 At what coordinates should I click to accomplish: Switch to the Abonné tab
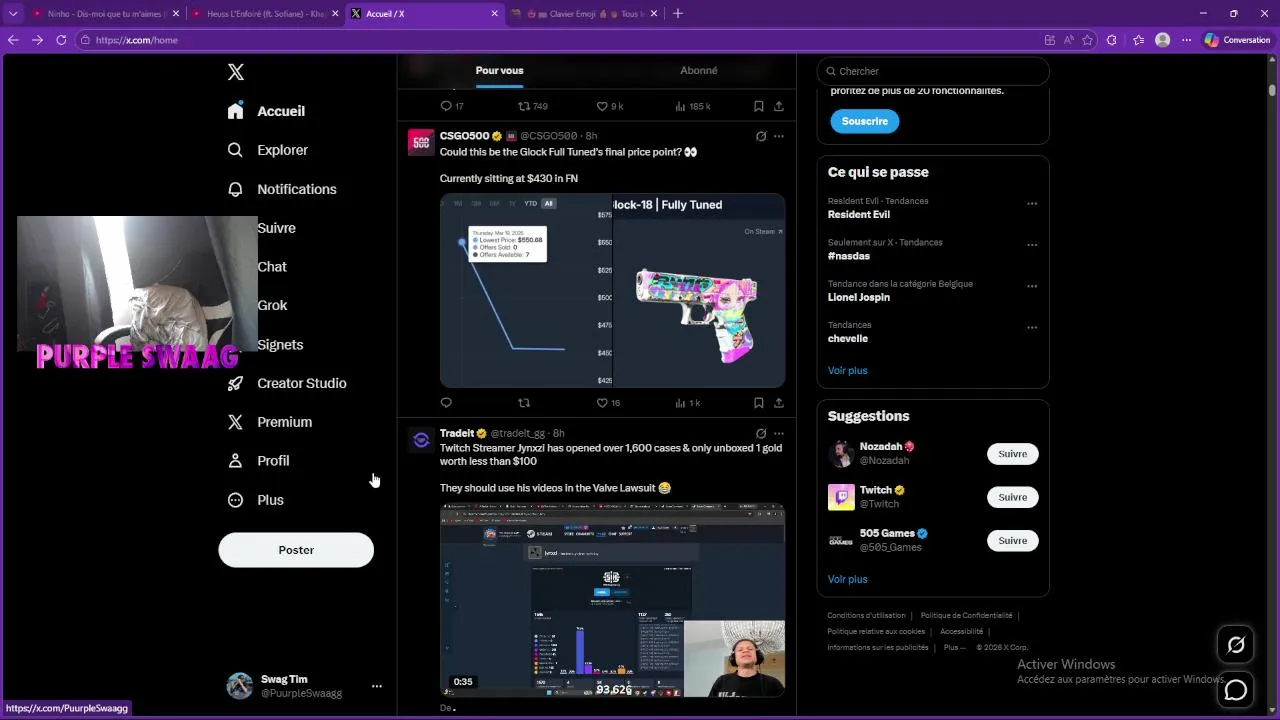click(698, 70)
